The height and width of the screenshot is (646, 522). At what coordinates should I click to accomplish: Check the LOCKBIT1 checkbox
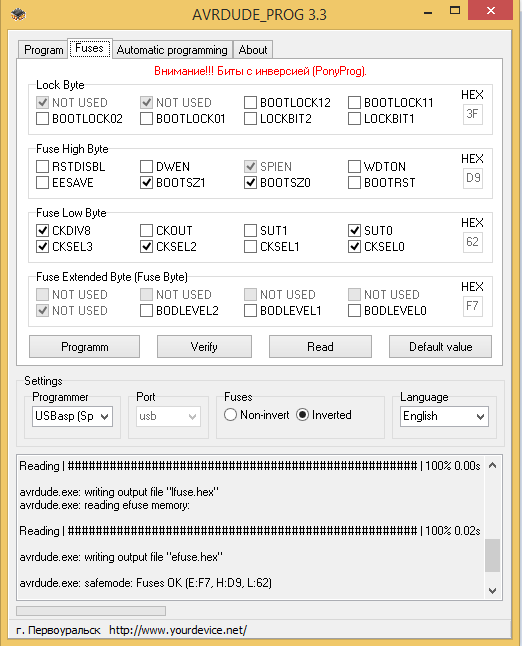(x=354, y=119)
